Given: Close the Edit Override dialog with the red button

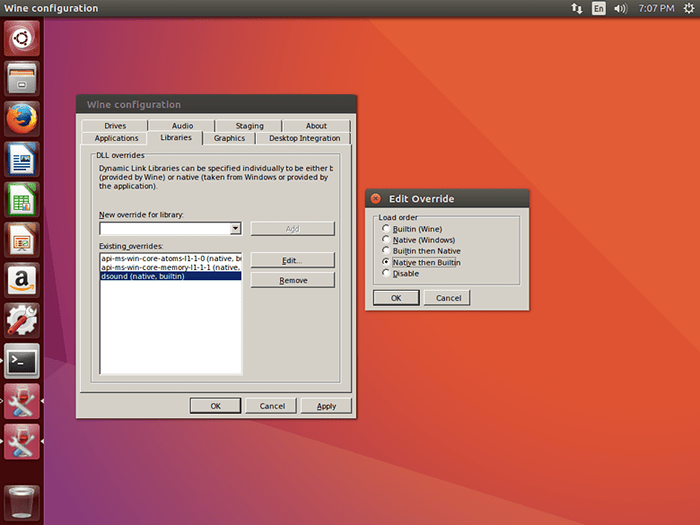Looking at the screenshot, I should pos(376,199).
